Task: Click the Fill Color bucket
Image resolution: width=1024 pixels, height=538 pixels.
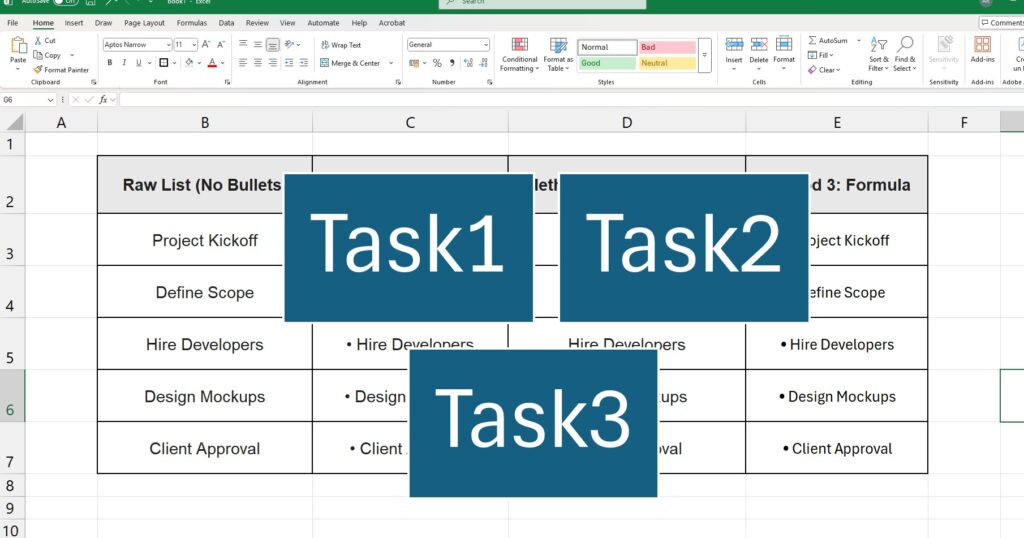Action: (189, 63)
